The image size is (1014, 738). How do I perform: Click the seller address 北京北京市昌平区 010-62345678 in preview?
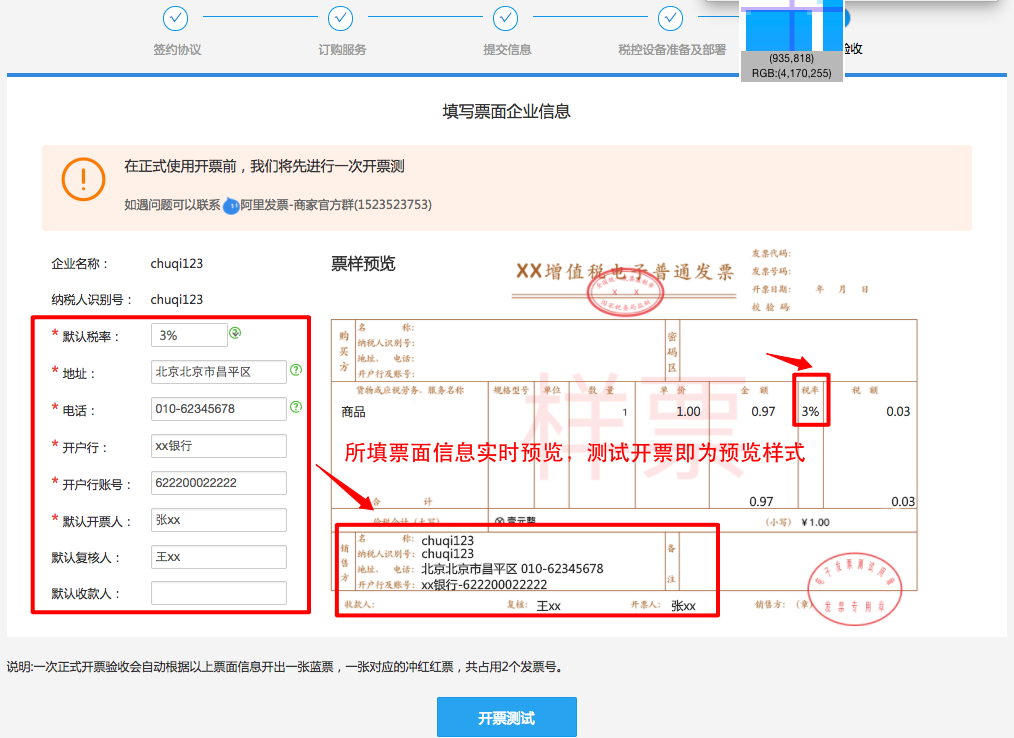click(x=512, y=569)
